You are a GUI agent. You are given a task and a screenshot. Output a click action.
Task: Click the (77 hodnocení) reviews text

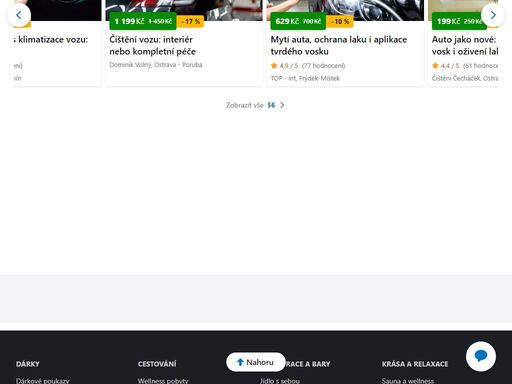pyautogui.click(x=323, y=66)
